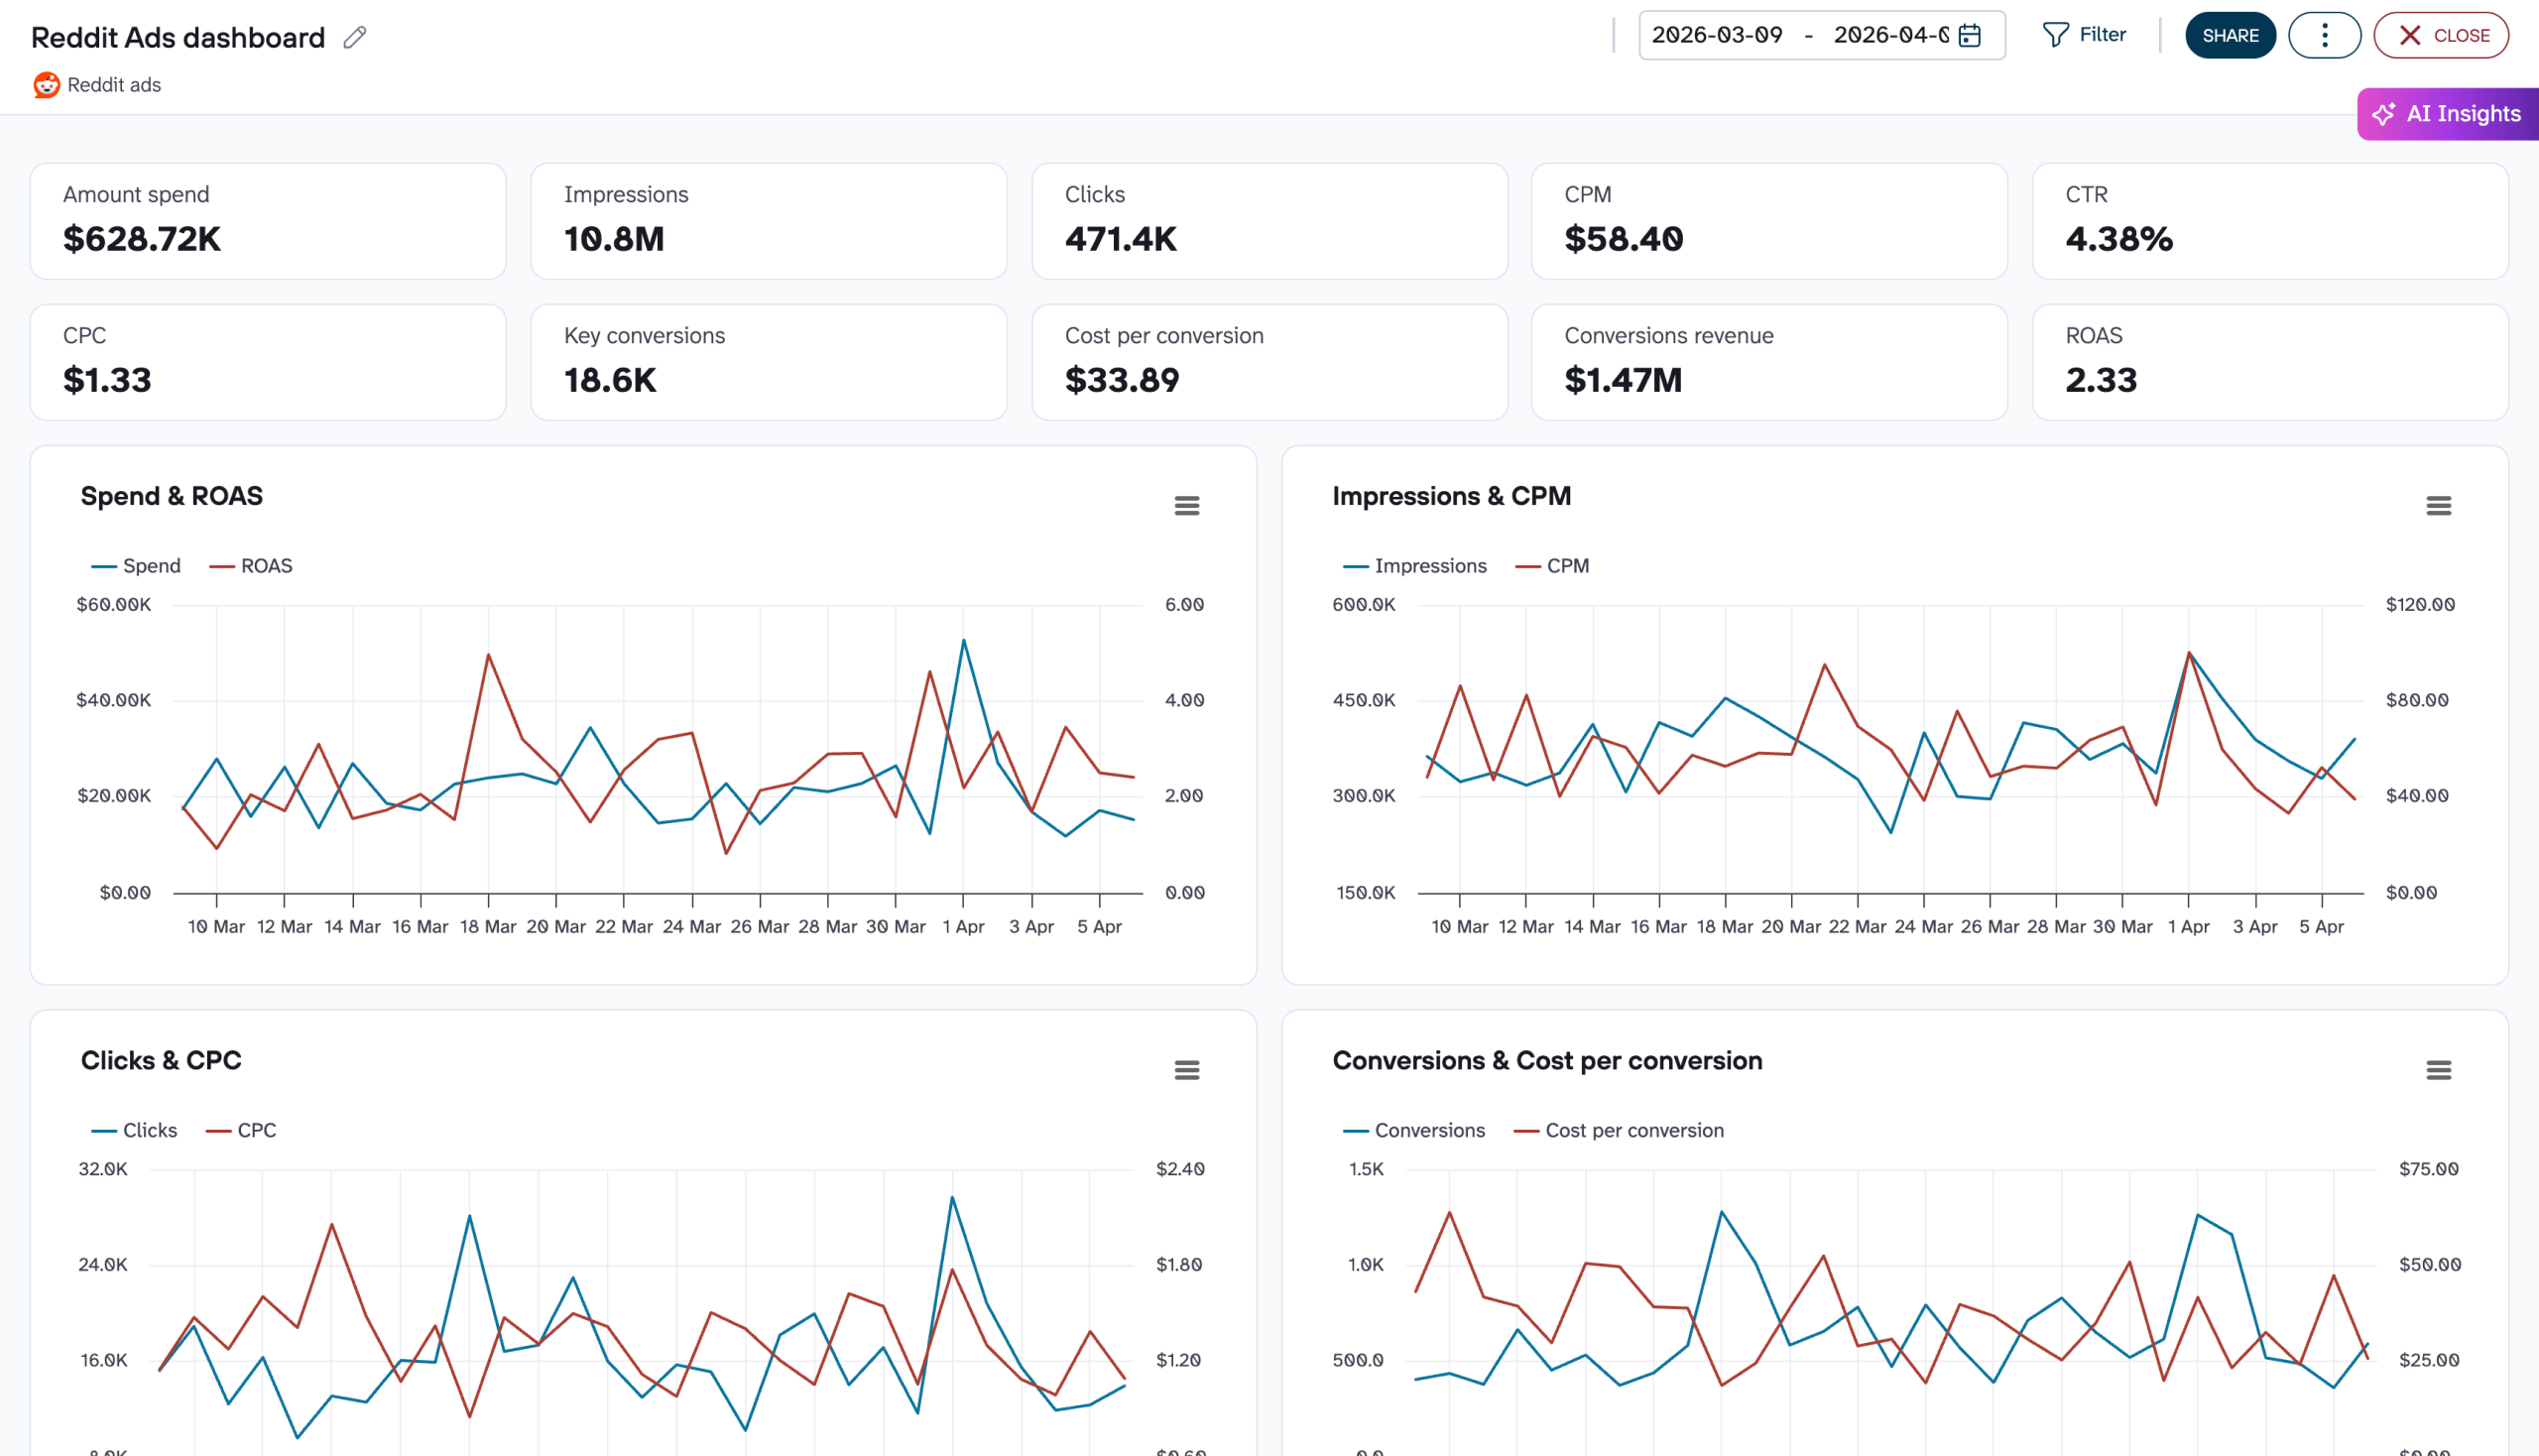Image resolution: width=2539 pixels, height=1456 pixels.
Task: Open the calendar date picker icon
Action: (1969, 36)
